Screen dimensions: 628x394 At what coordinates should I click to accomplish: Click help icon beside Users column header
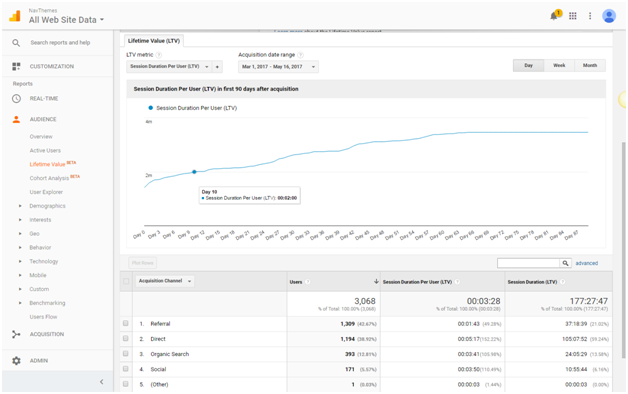click(308, 282)
